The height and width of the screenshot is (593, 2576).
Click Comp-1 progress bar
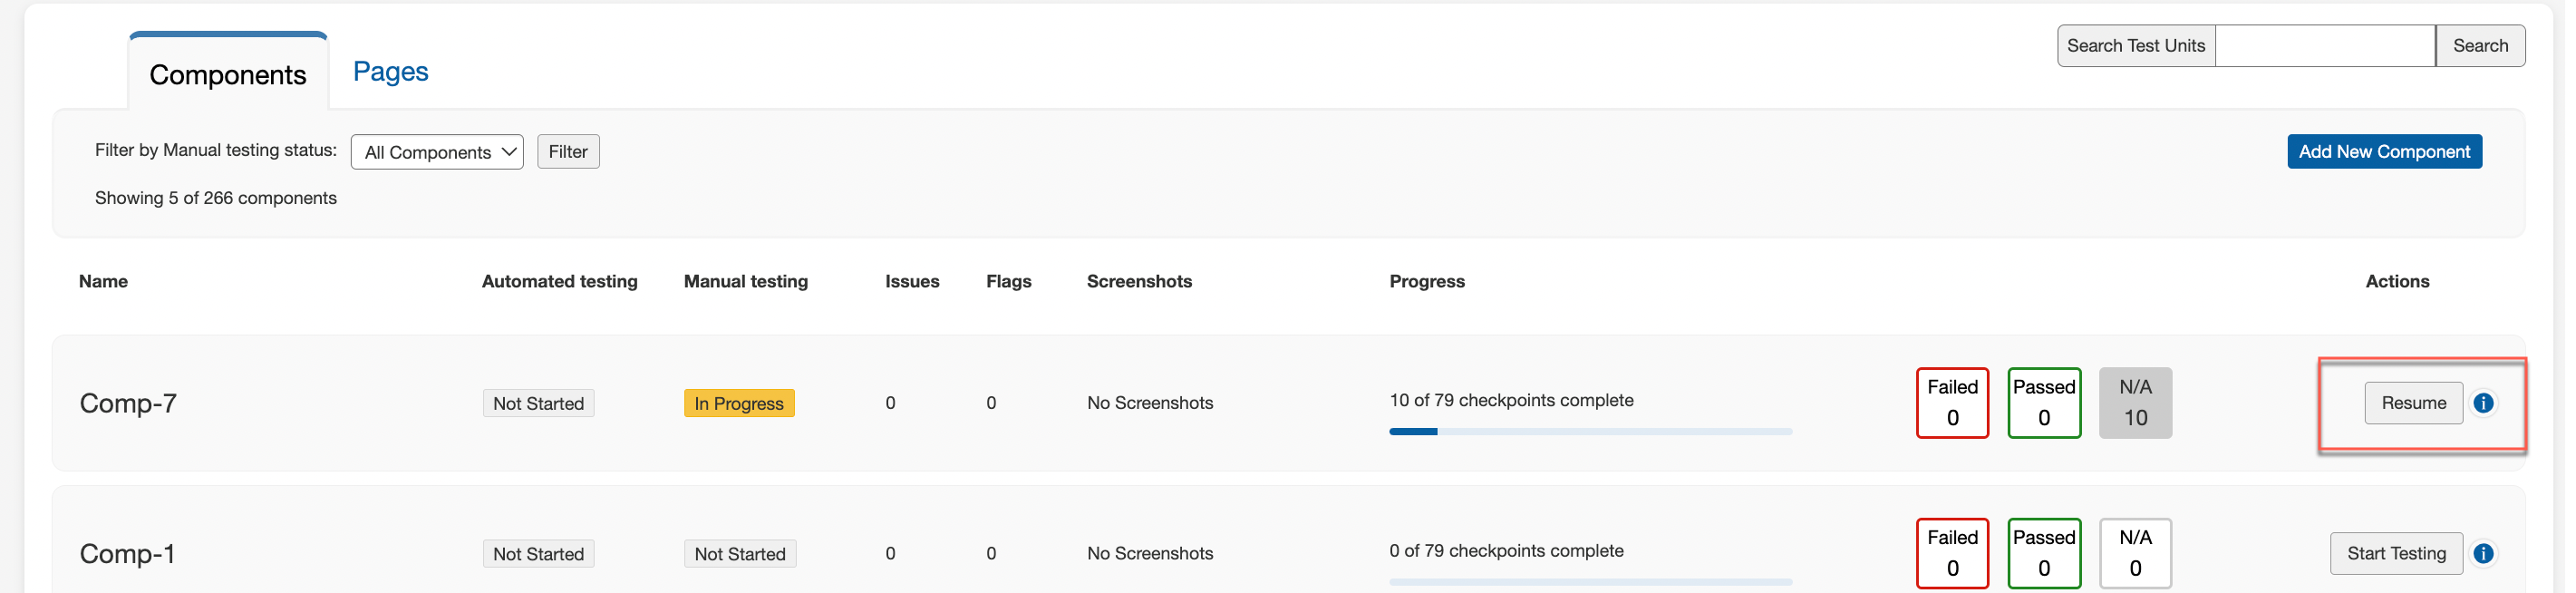(1590, 581)
